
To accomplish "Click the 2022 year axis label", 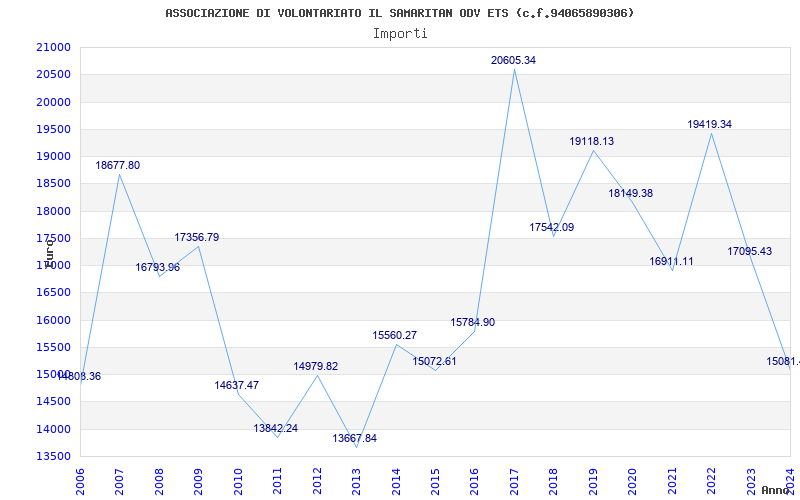I will 712,481.
